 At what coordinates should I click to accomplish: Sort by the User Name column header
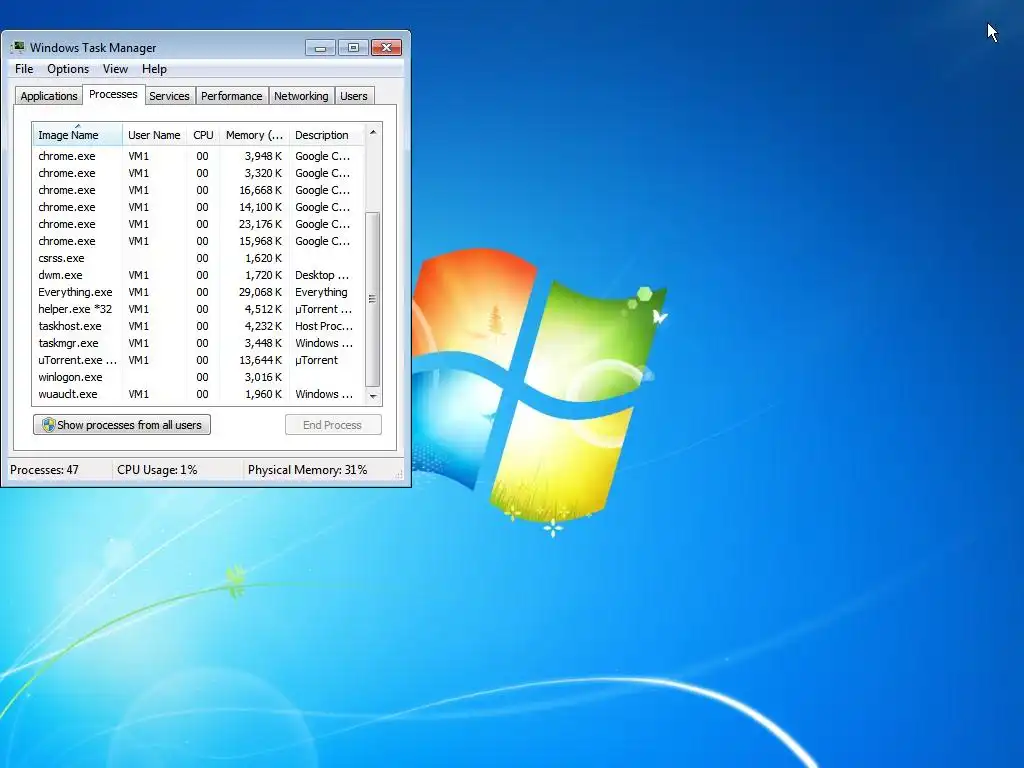pyautogui.click(x=154, y=135)
